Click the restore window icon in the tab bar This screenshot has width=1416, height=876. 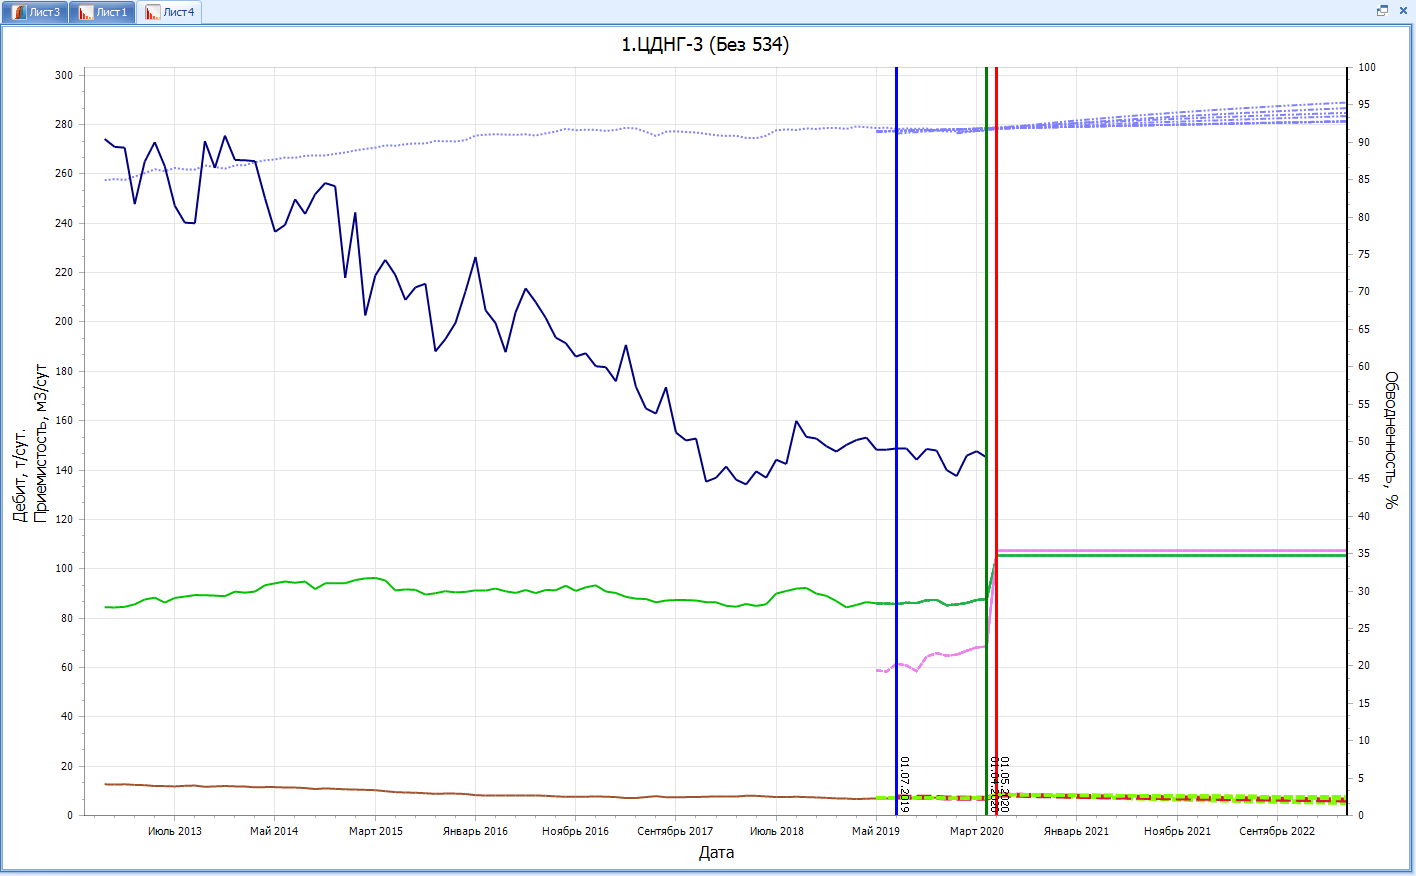(1382, 11)
